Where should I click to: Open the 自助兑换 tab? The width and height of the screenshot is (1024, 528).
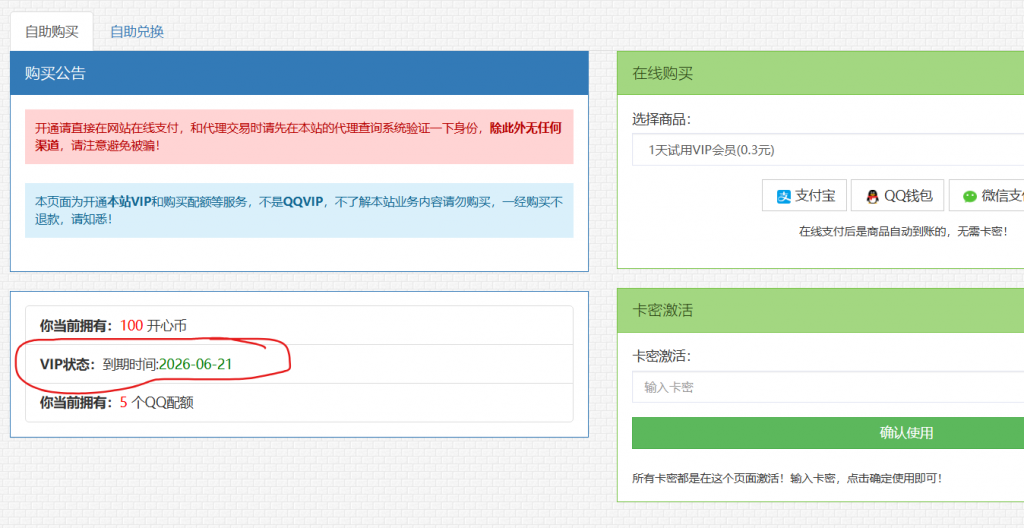click(x=137, y=31)
